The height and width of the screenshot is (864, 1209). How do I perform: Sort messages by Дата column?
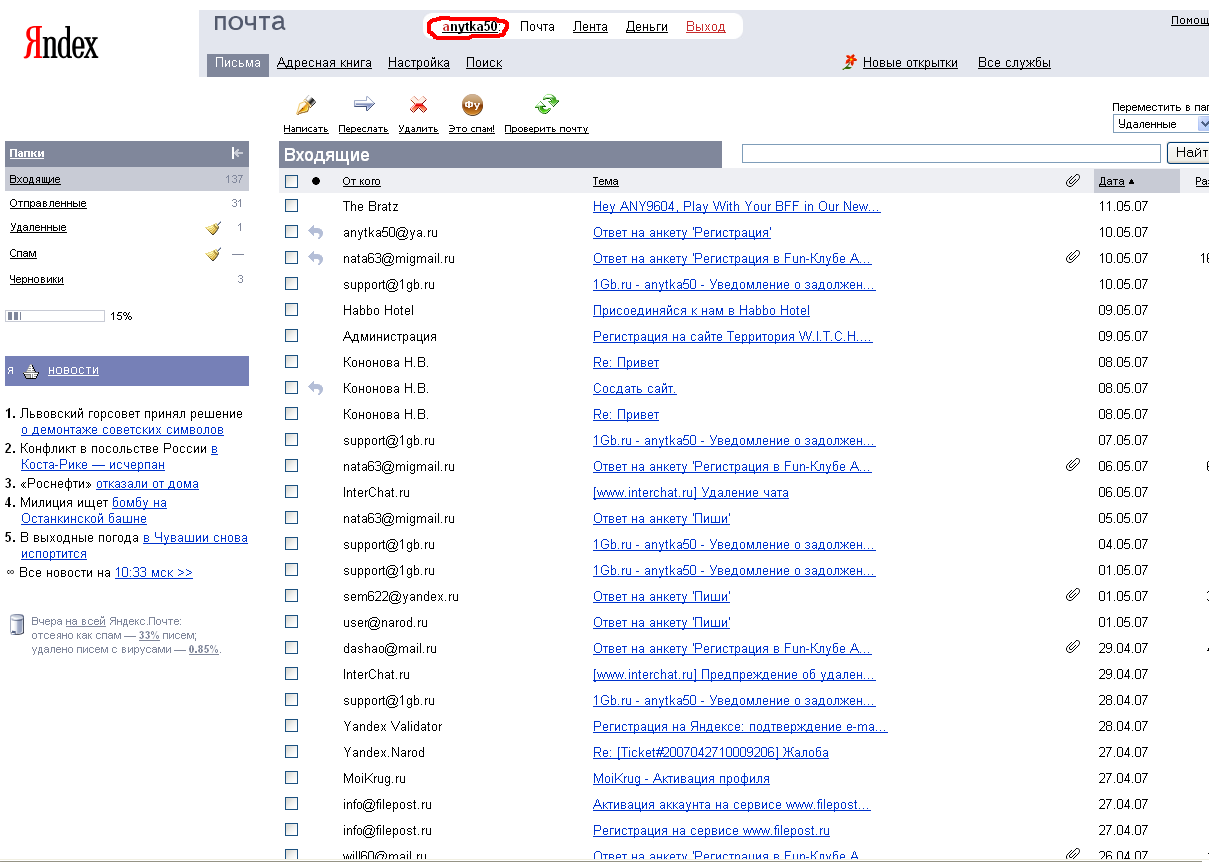click(1111, 181)
